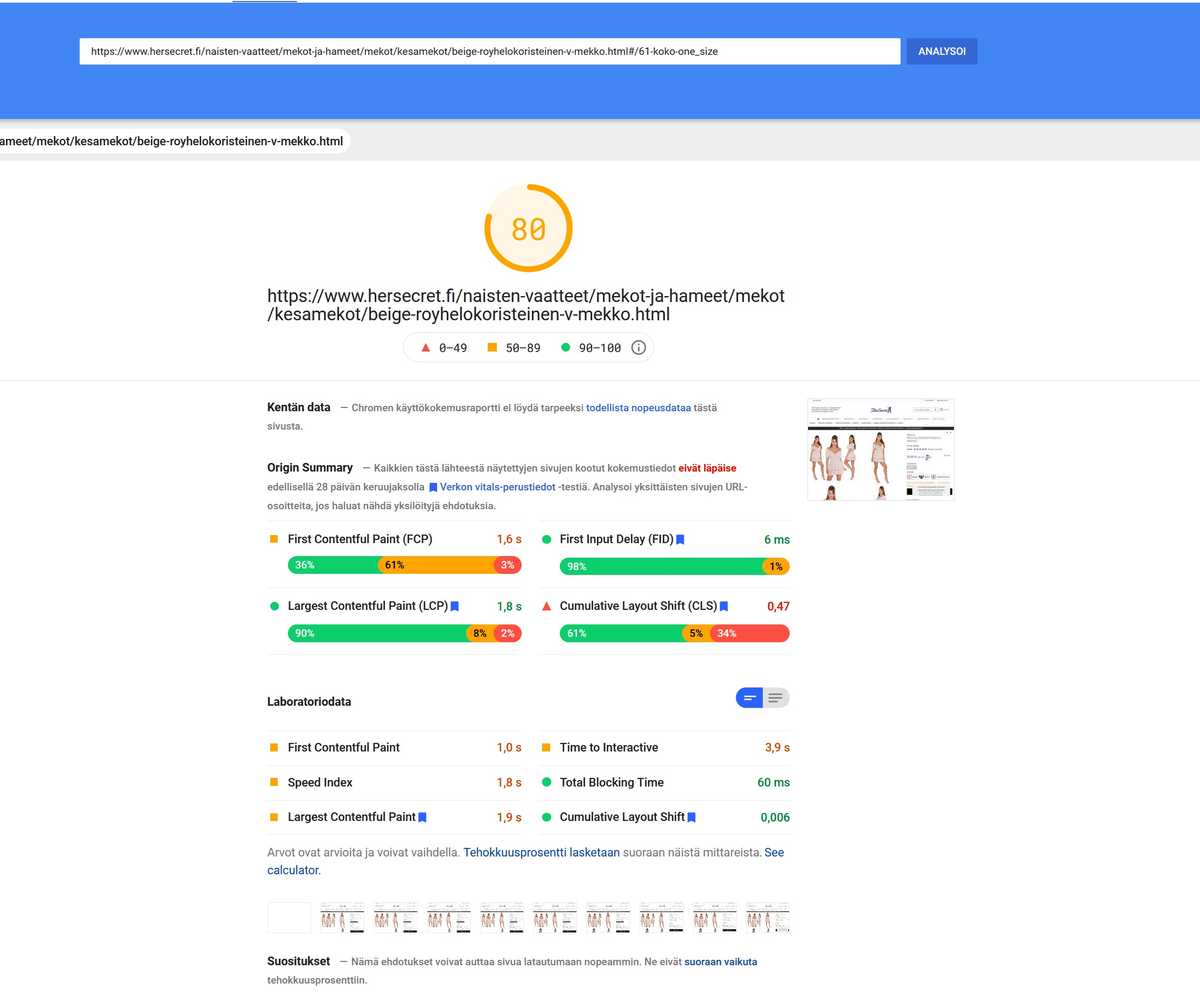Switch lab data to compact summary view
The width and height of the screenshot is (1200, 998).
click(x=749, y=697)
